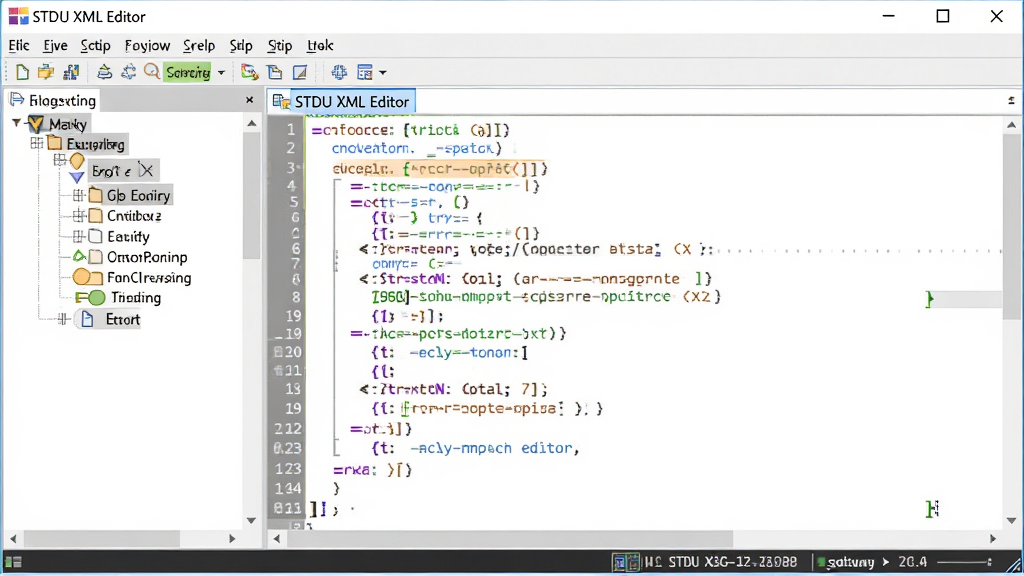Open the Srelp menu
This screenshot has height=576, width=1024.
[199, 45]
